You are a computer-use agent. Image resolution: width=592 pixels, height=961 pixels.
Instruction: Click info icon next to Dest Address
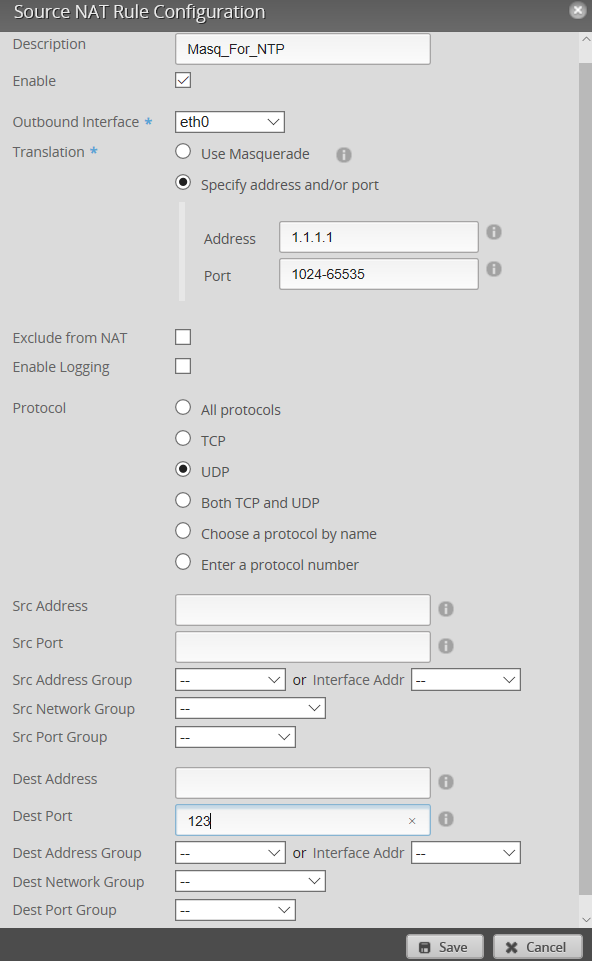[446, 782]
